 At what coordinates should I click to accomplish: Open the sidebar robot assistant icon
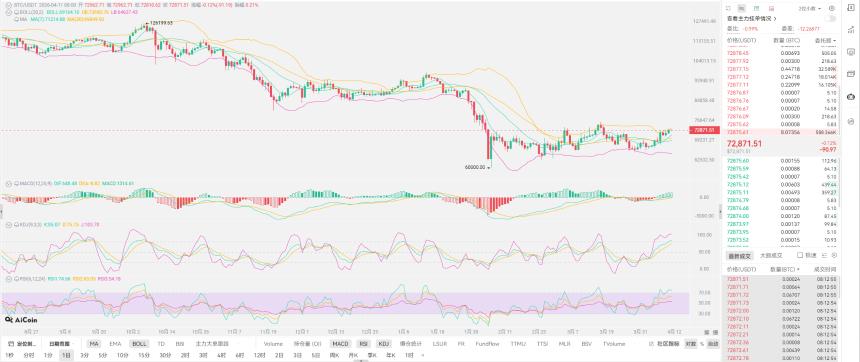pyautogui.click(x=851, y=97)
